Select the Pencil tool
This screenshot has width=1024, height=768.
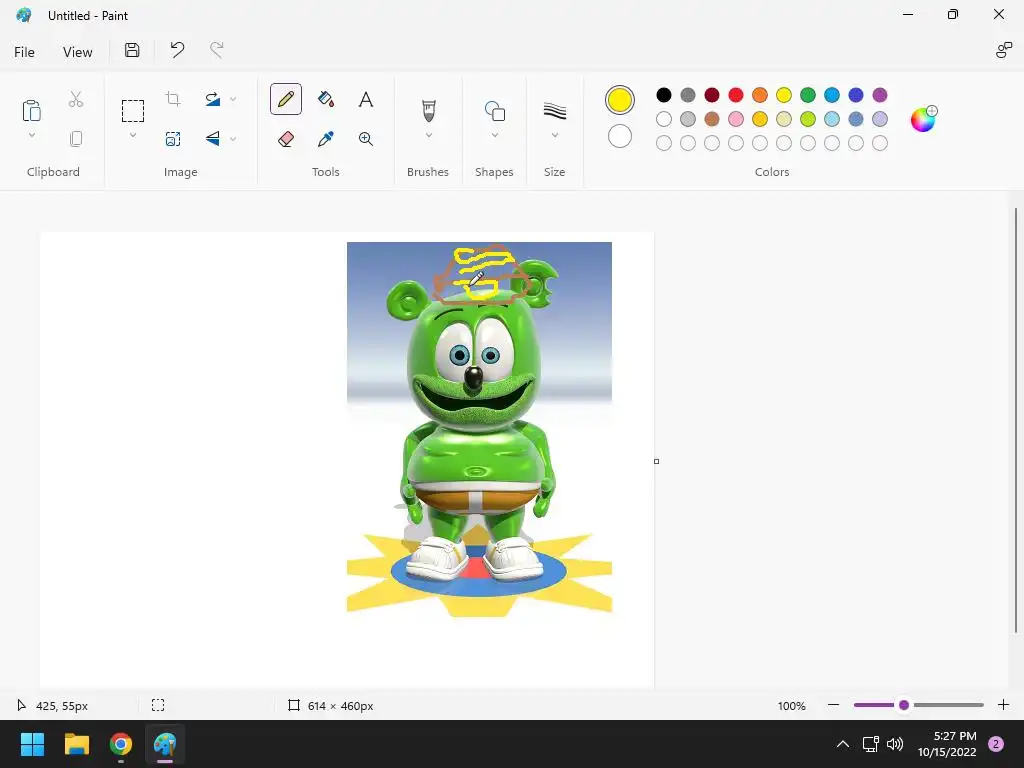pos(285,99)
